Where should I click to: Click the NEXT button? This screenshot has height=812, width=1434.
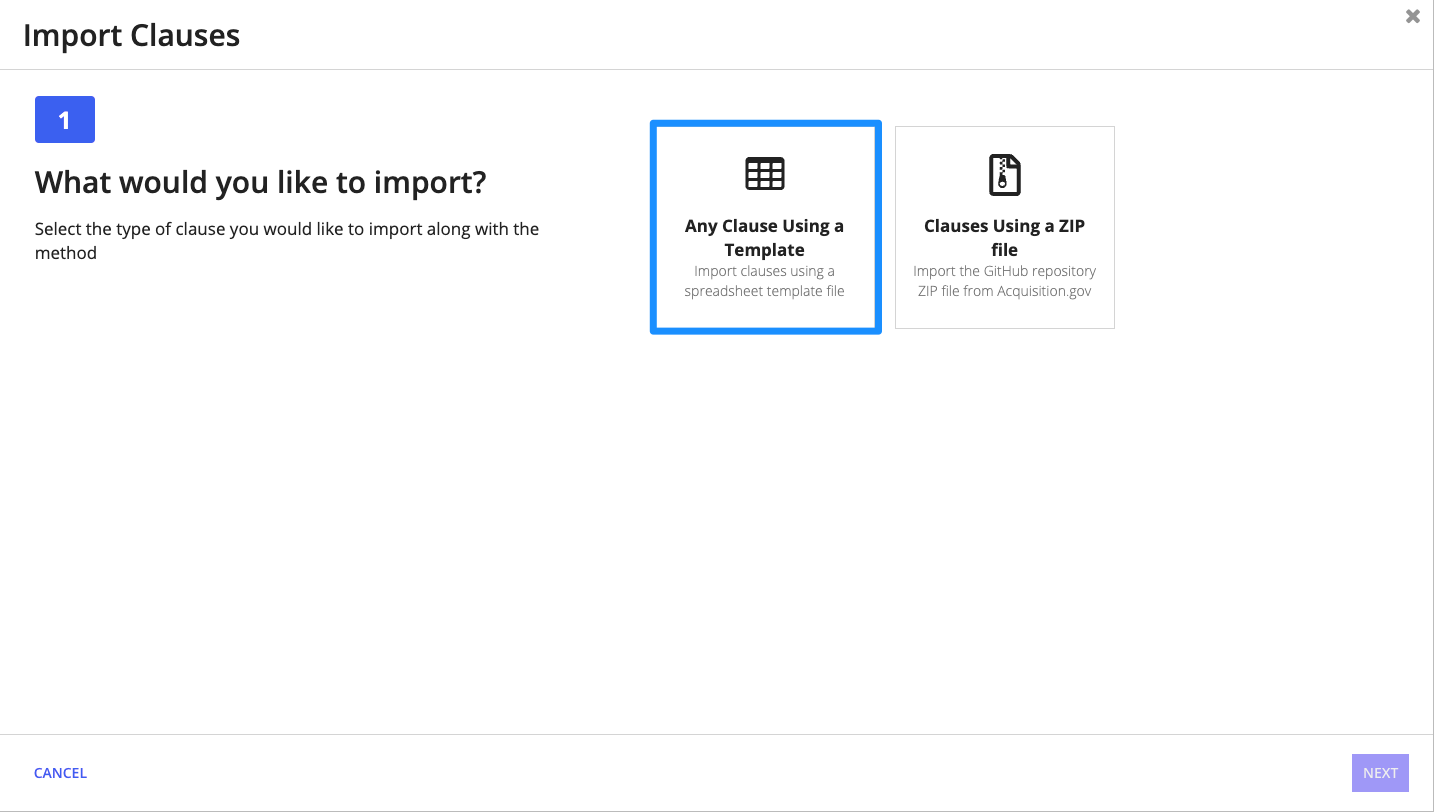coord(1380,773)
